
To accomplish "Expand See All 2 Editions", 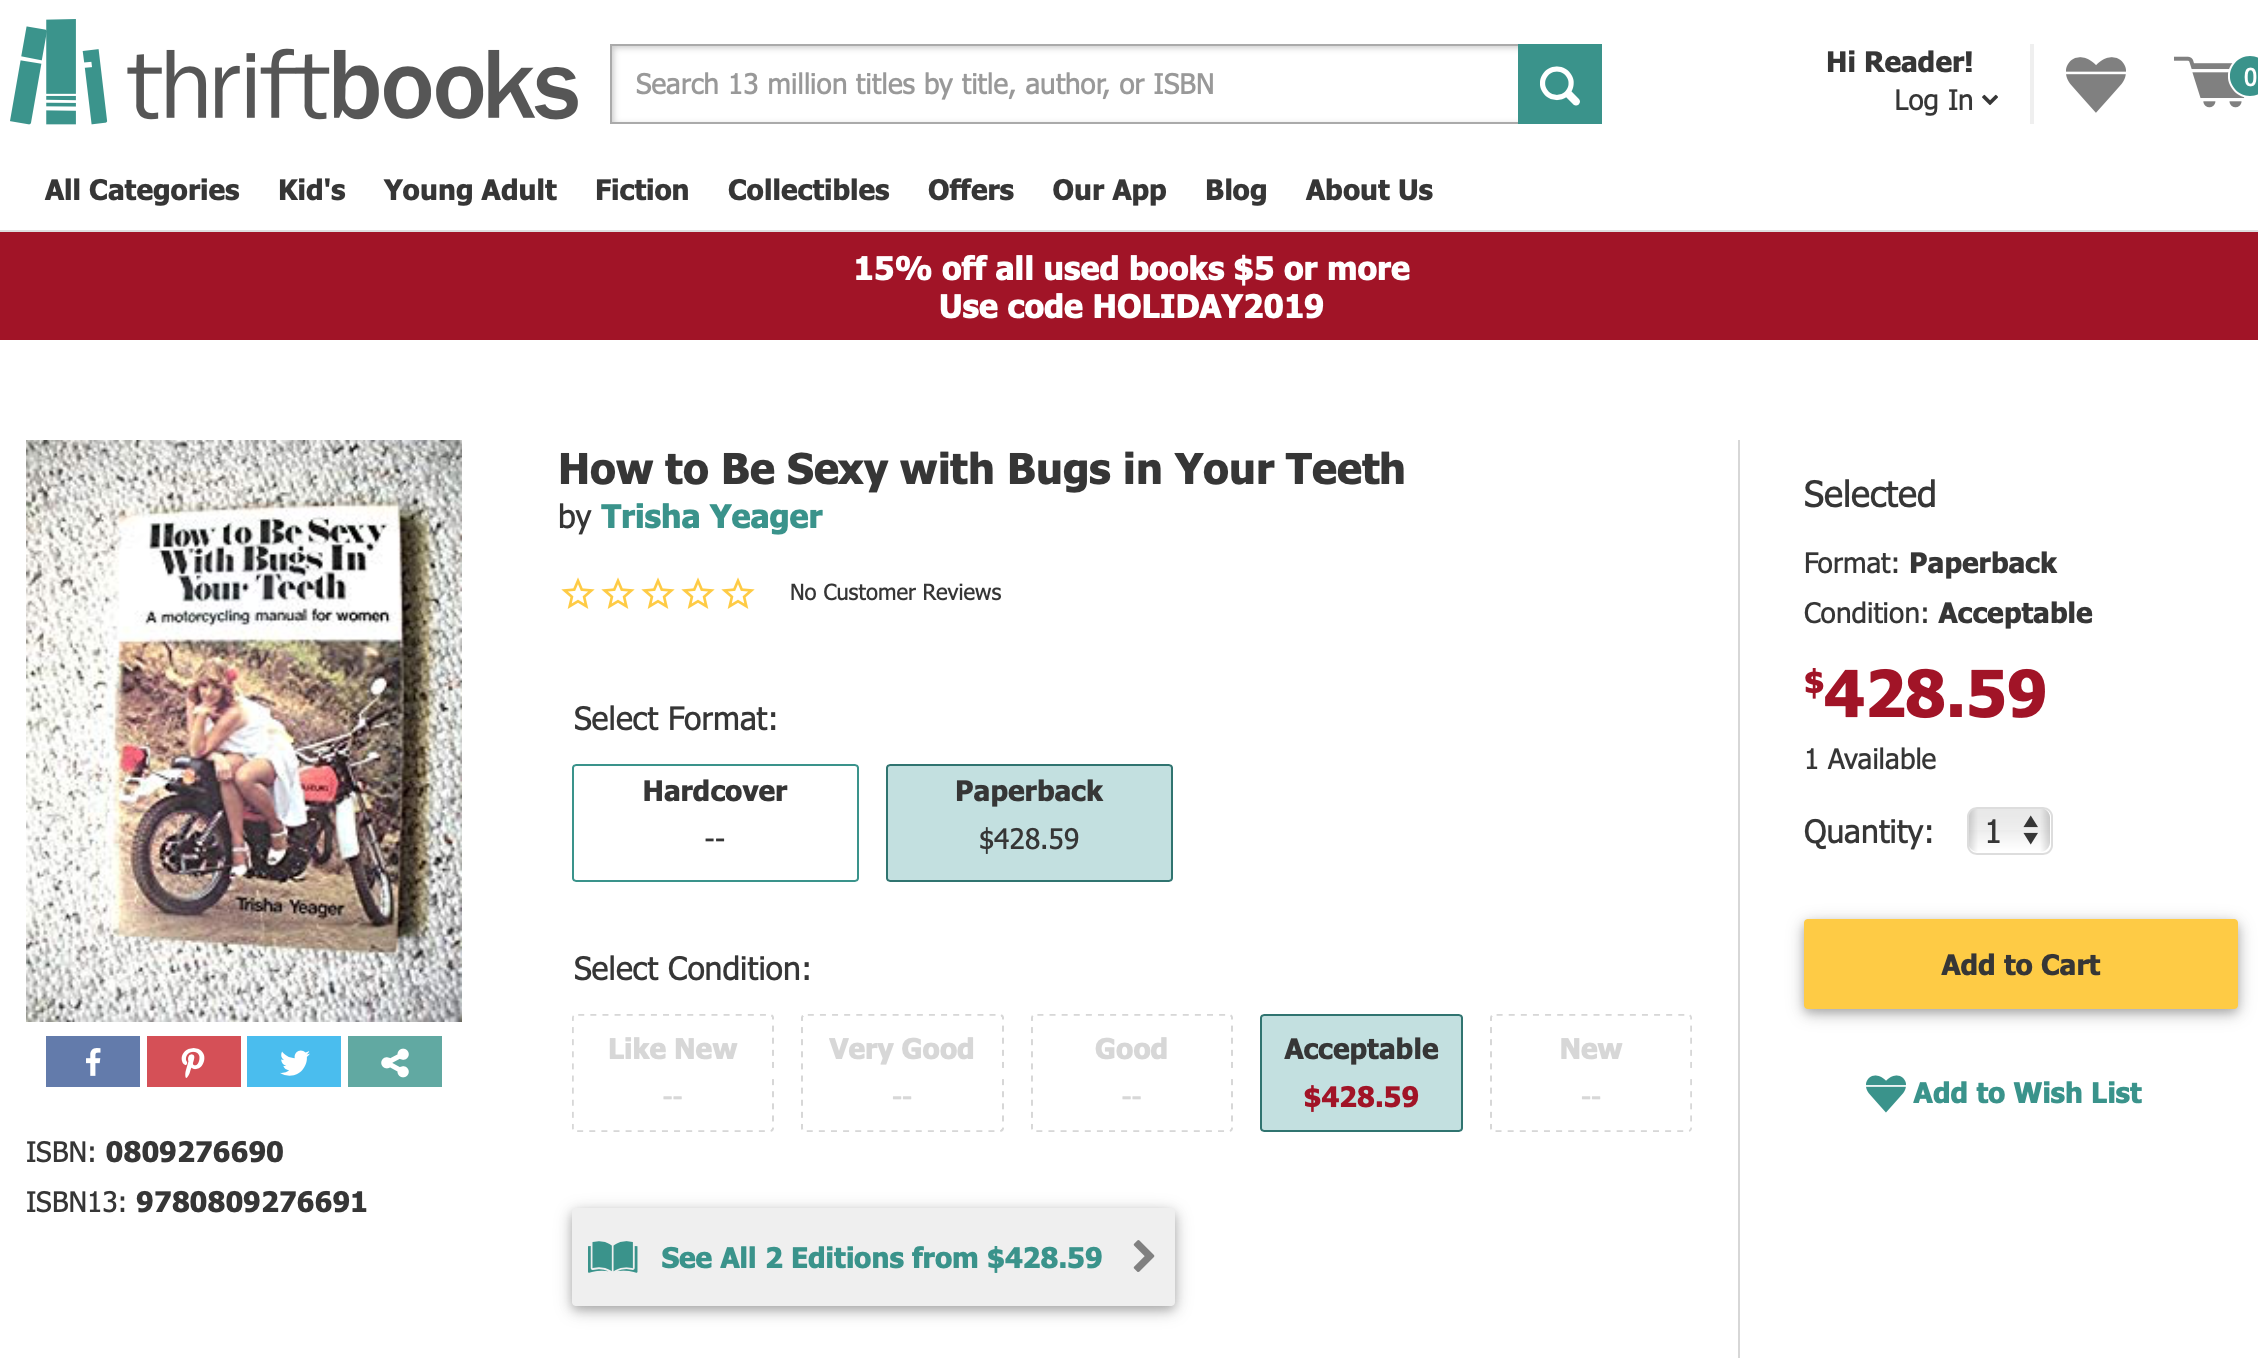I will 873,1257.
